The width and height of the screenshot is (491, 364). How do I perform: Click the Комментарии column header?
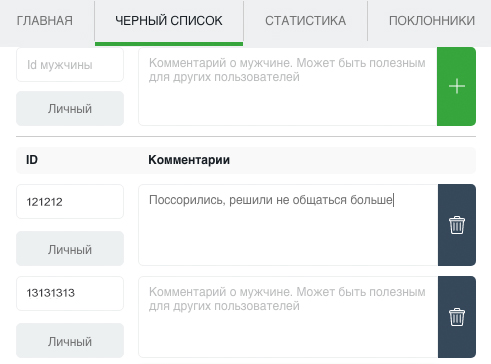click(x=189, y=160)
